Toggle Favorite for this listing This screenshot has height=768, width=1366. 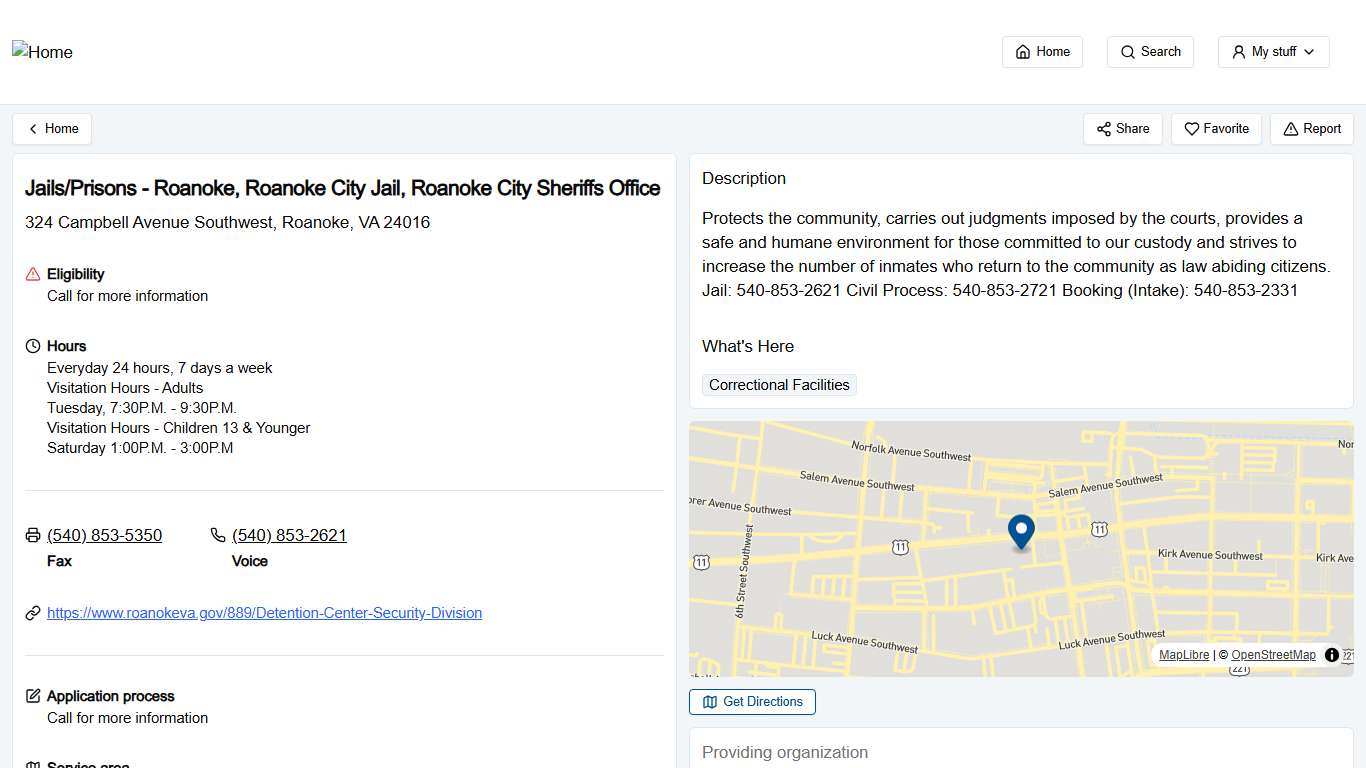1216,129
